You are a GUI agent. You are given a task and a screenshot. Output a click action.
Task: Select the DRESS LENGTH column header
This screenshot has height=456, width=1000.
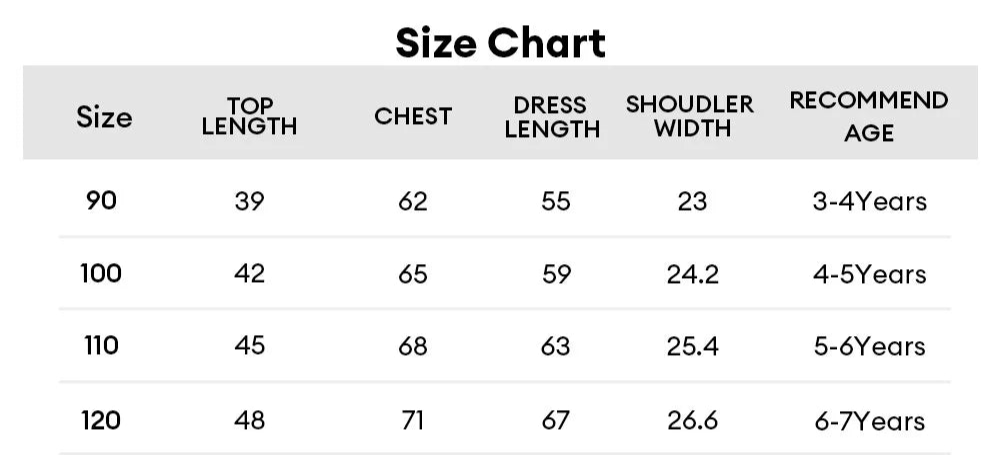[552, 117]
